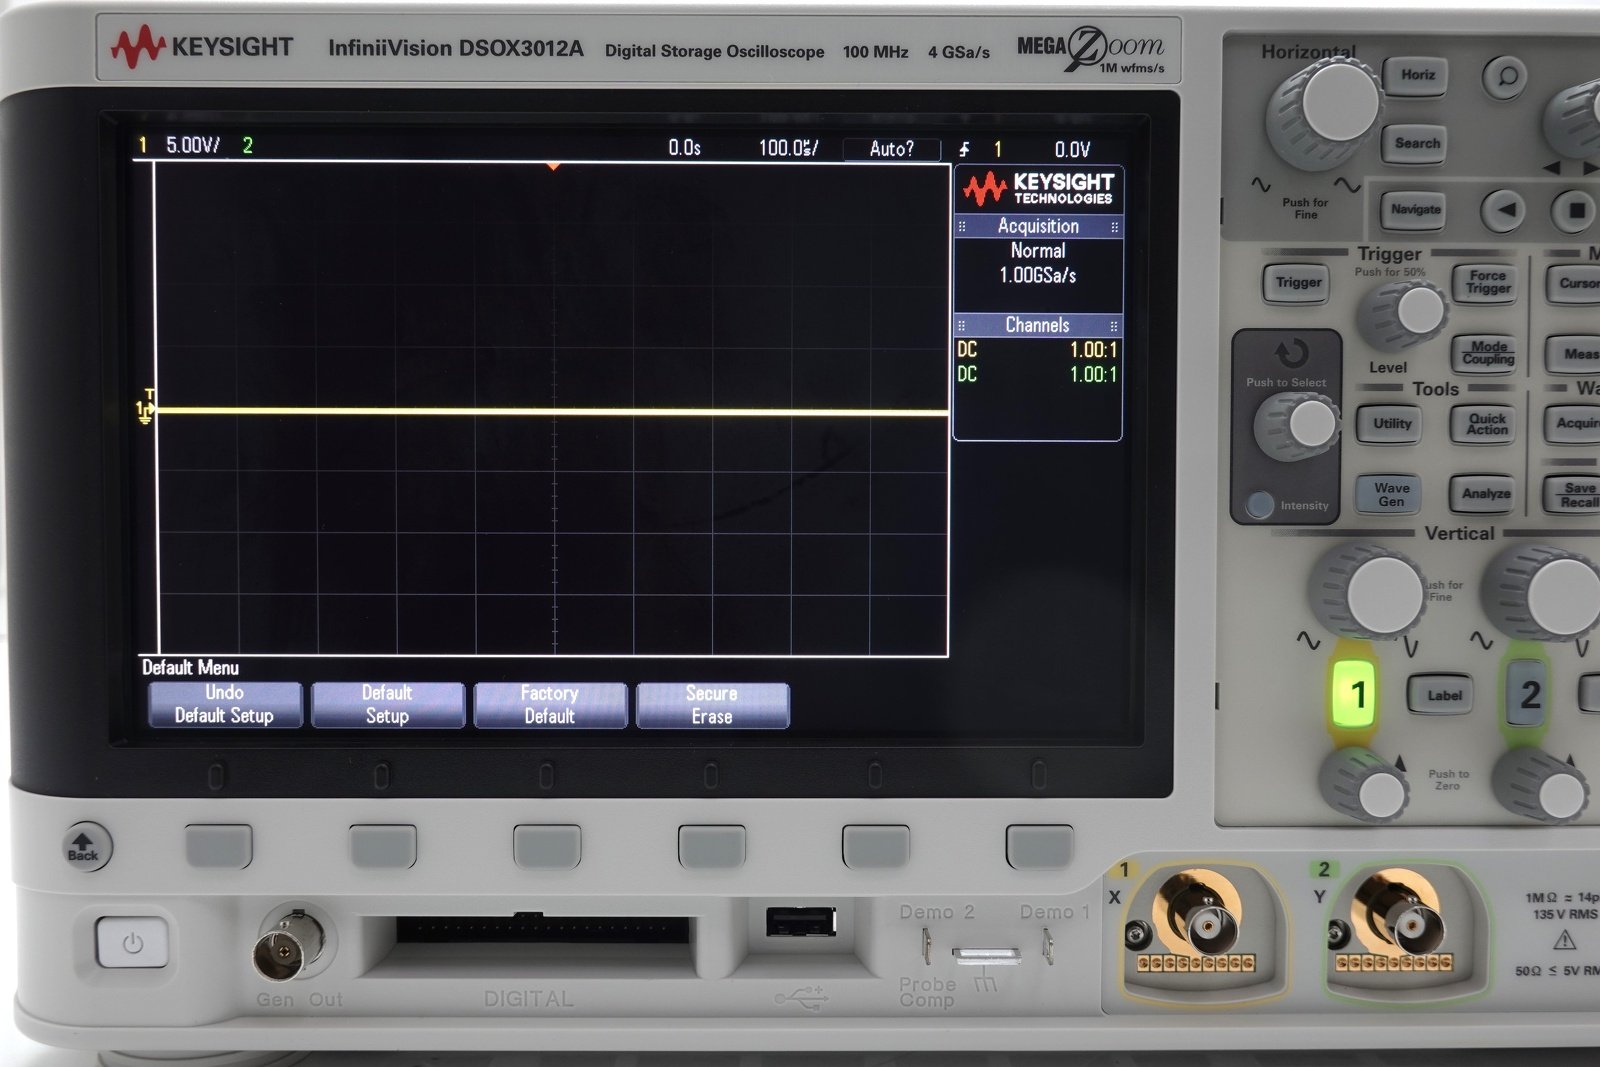
Task: Click channel 1 ground level marker
Action: 144,411
